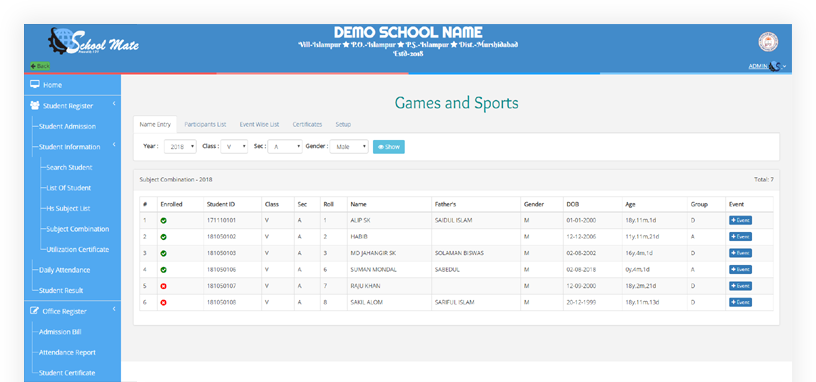Open the Class dropdown showing V
The height and width of the screenshot is (382, 816).
(x=234, y=147)
